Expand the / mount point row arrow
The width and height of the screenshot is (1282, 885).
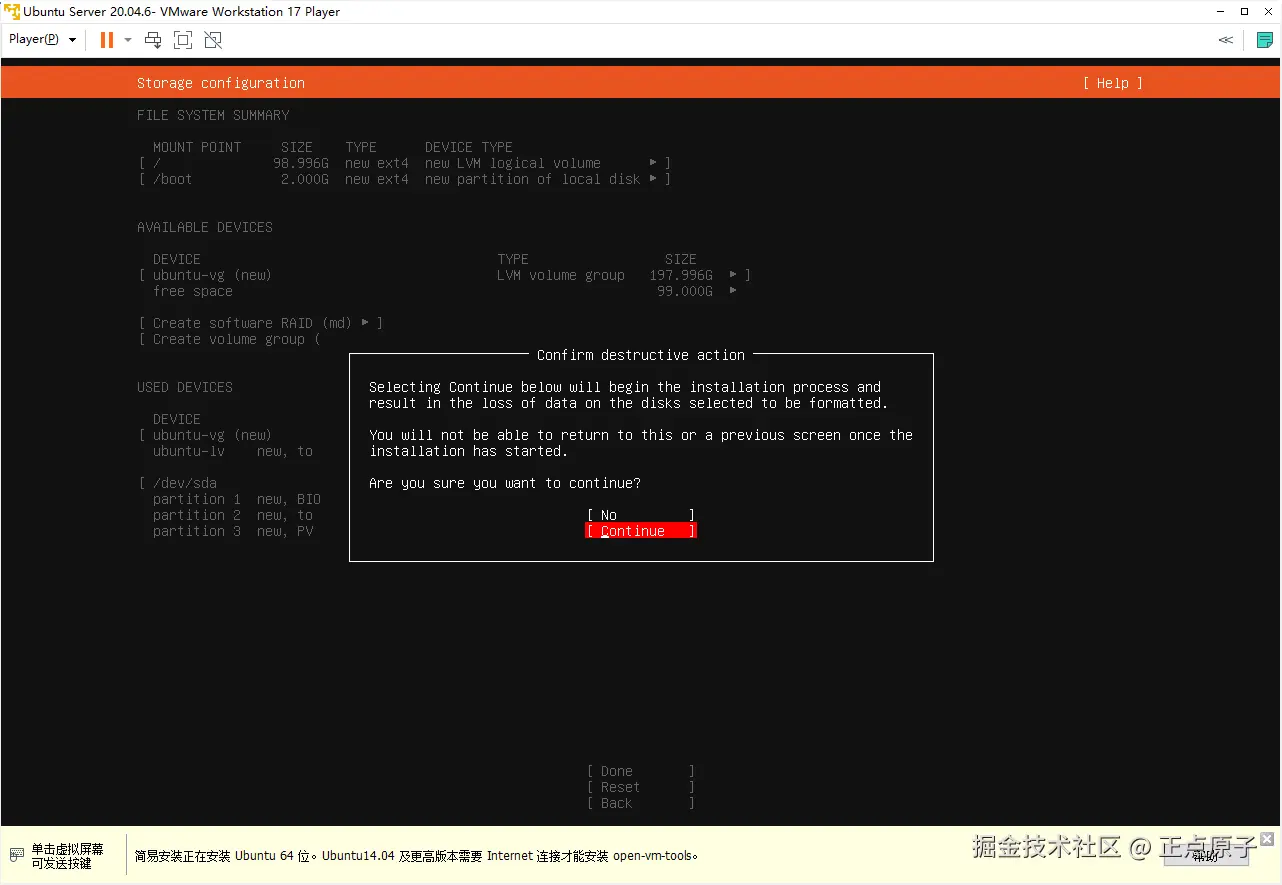click(x=653, y=163)
